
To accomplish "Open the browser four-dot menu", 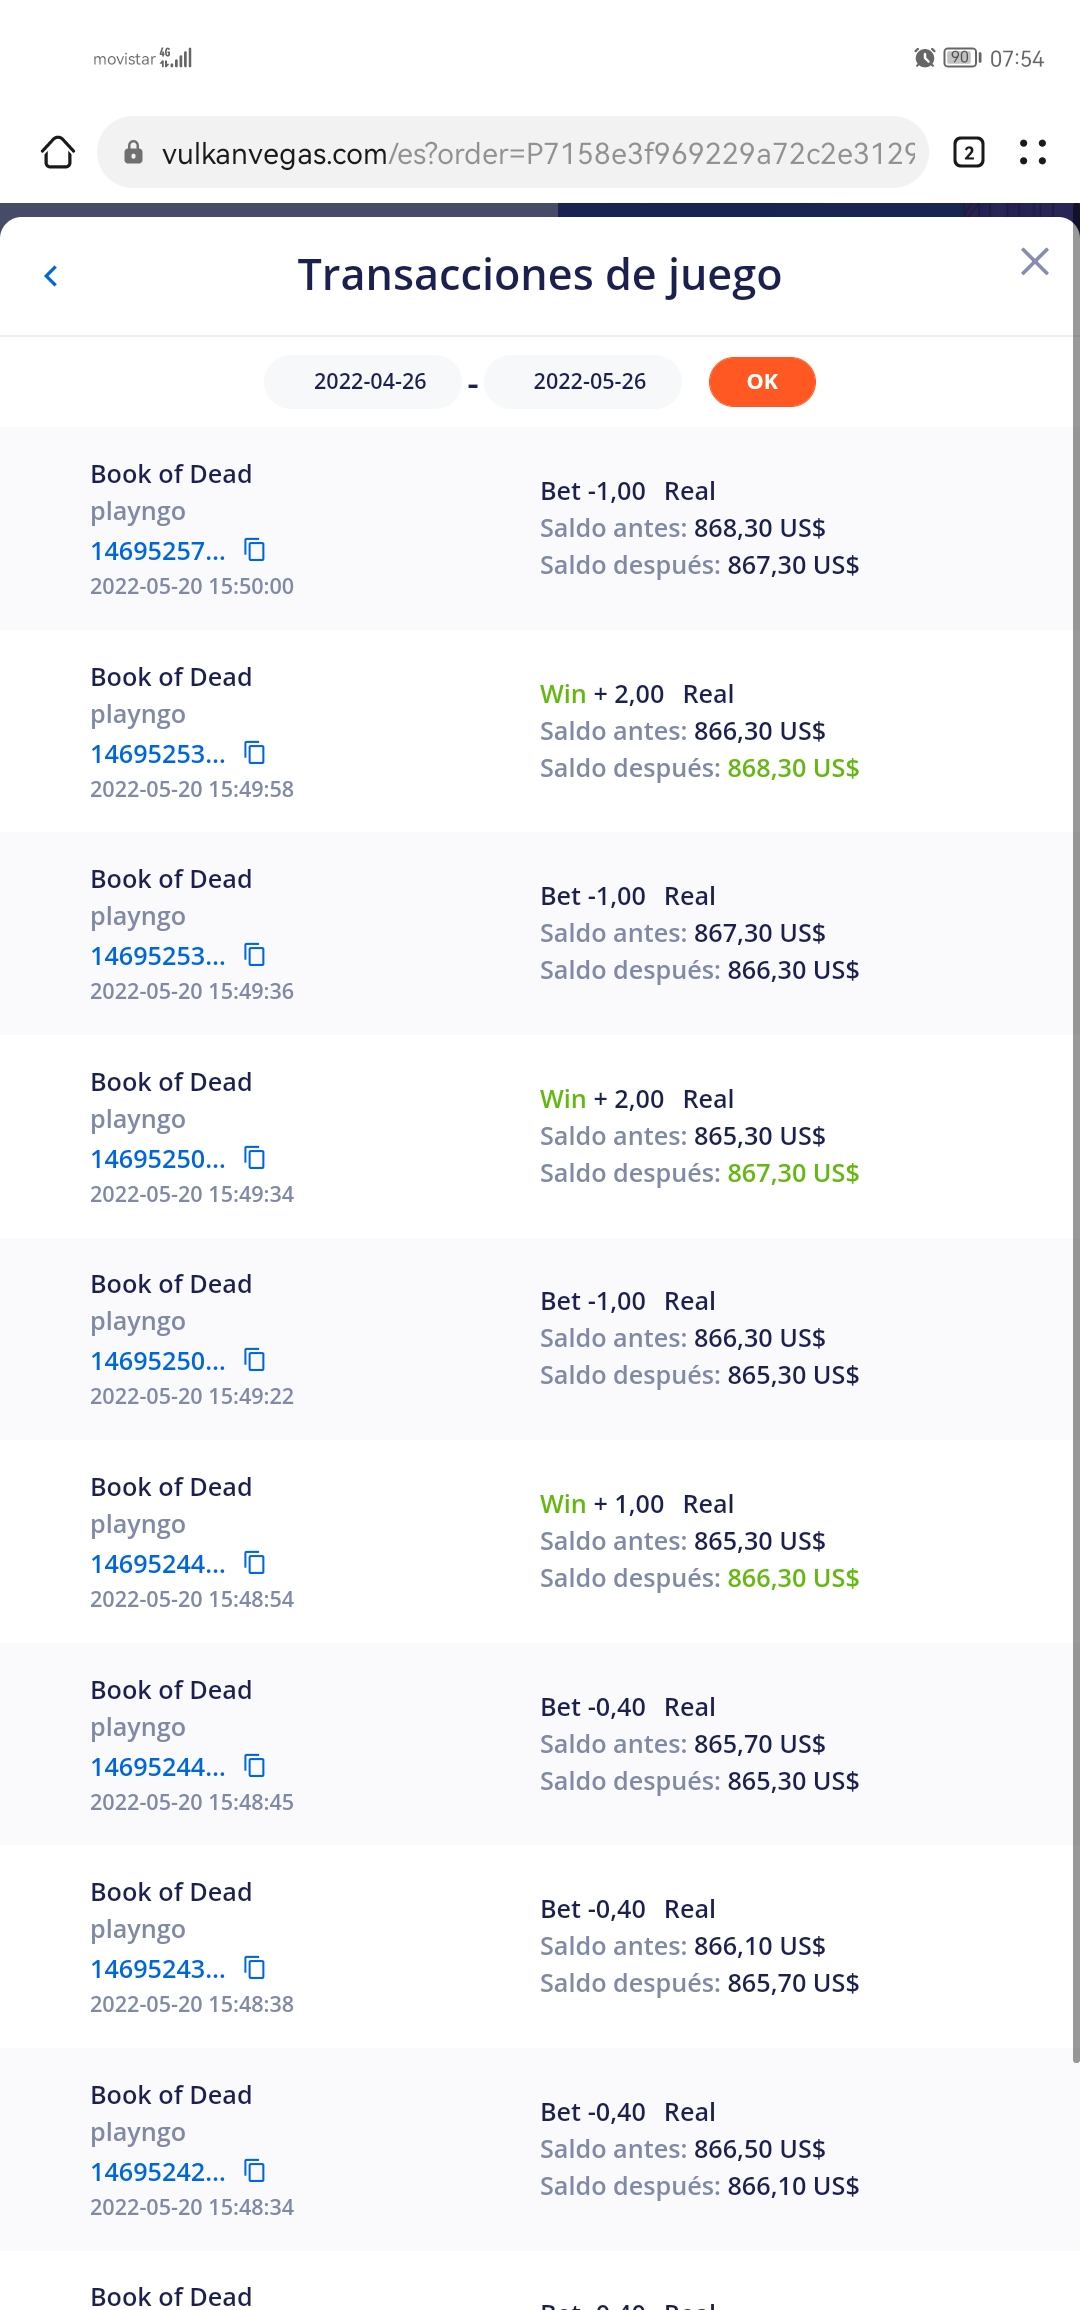I will point(1032,153).
